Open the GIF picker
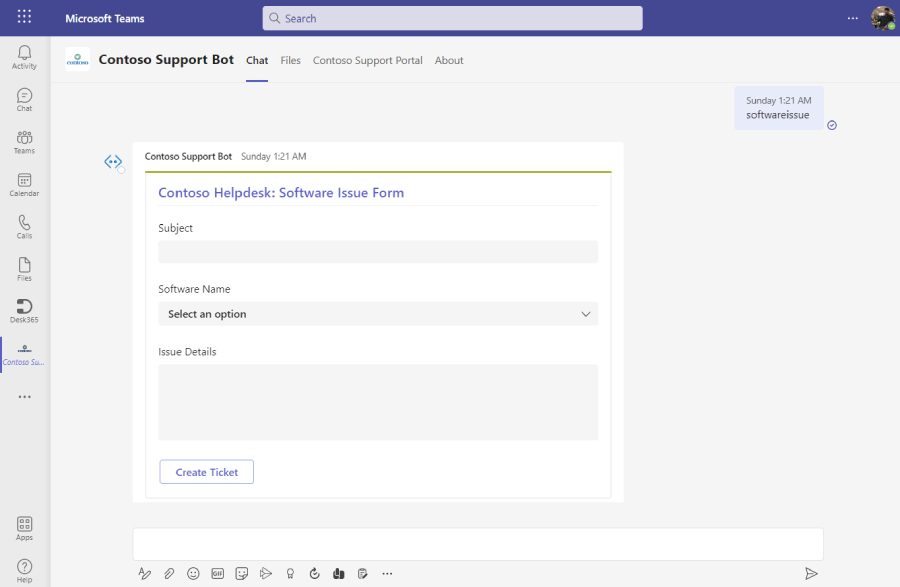Screen dimensions: 900x587 218,573
